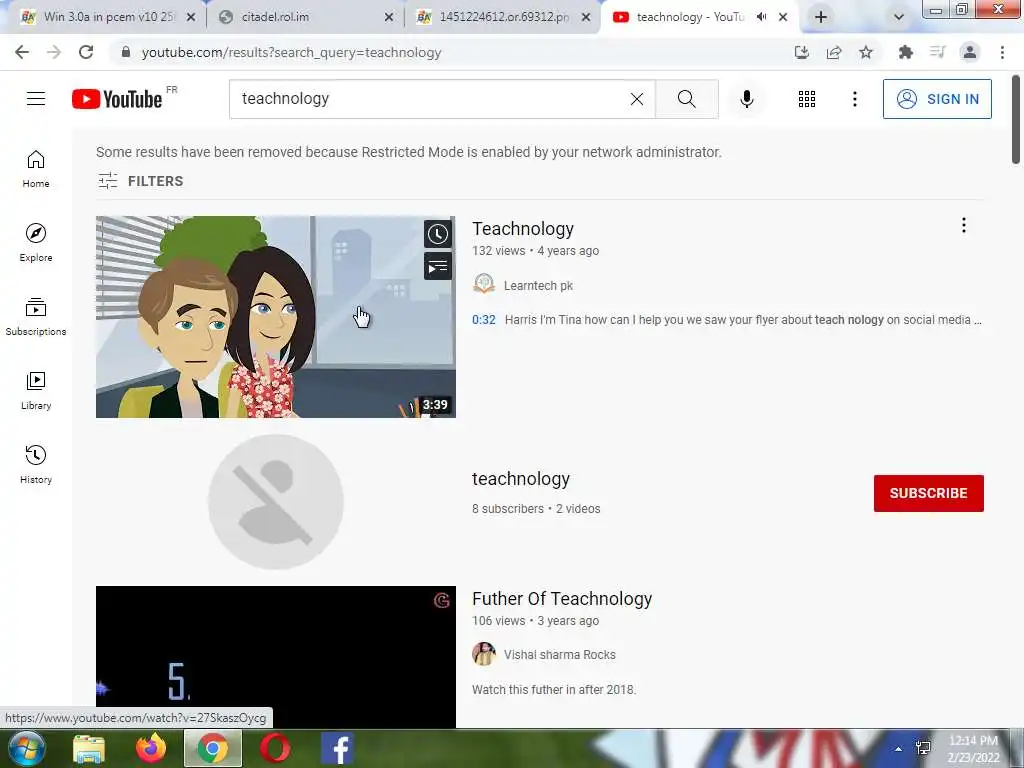Open the teachnology channel avatar

pos(276,502)
